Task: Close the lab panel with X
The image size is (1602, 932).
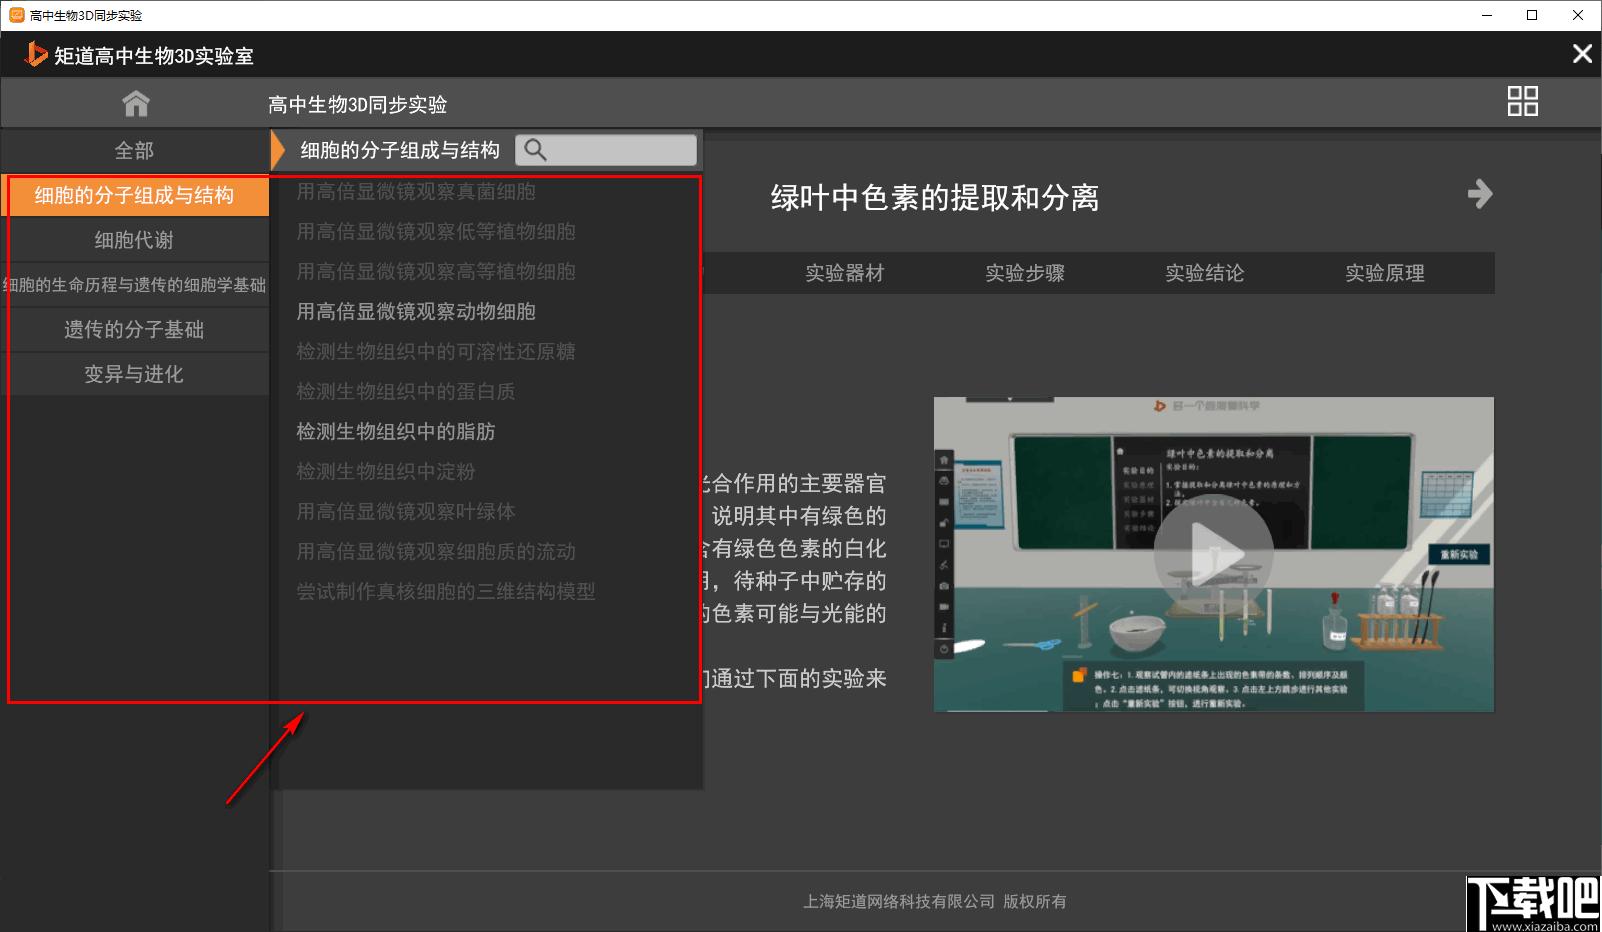Action: pyautogui.click(x=1581, y=54)
